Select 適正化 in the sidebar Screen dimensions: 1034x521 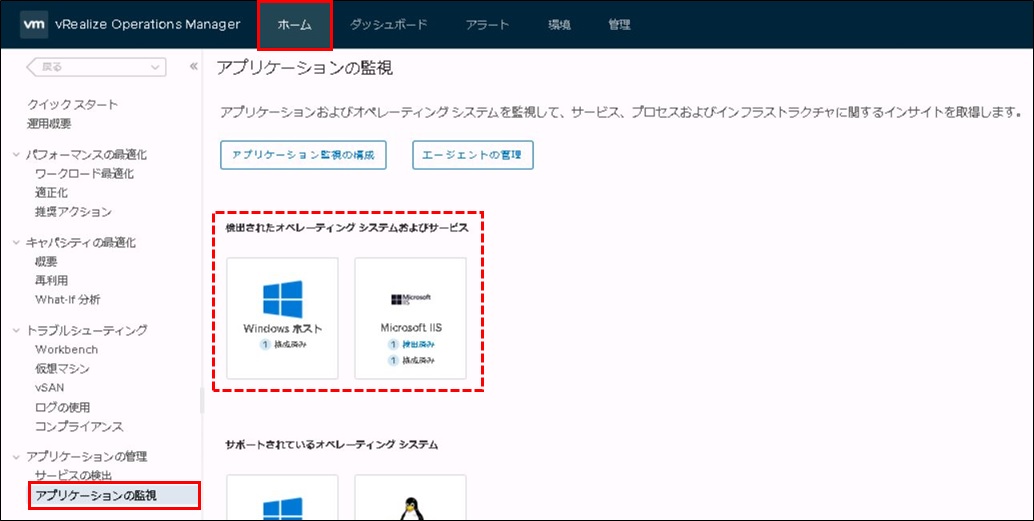pos(51,193)
